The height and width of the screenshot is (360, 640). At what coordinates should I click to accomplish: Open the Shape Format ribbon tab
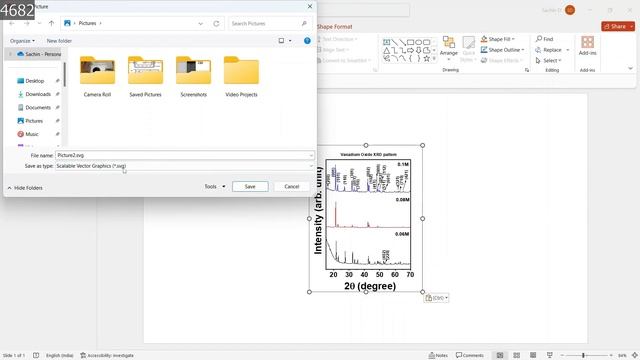coord(334,27)
